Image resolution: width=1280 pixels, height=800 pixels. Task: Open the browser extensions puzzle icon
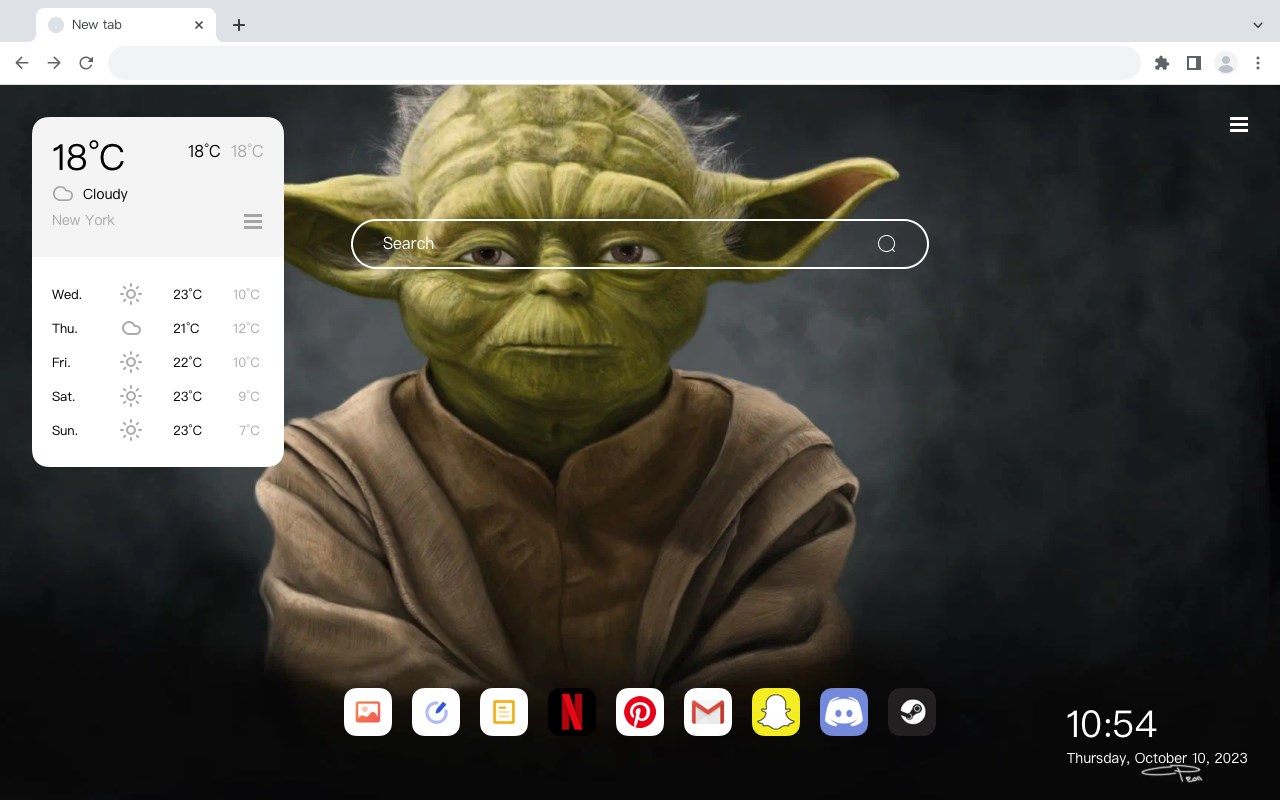click(x=1161, y=63)
